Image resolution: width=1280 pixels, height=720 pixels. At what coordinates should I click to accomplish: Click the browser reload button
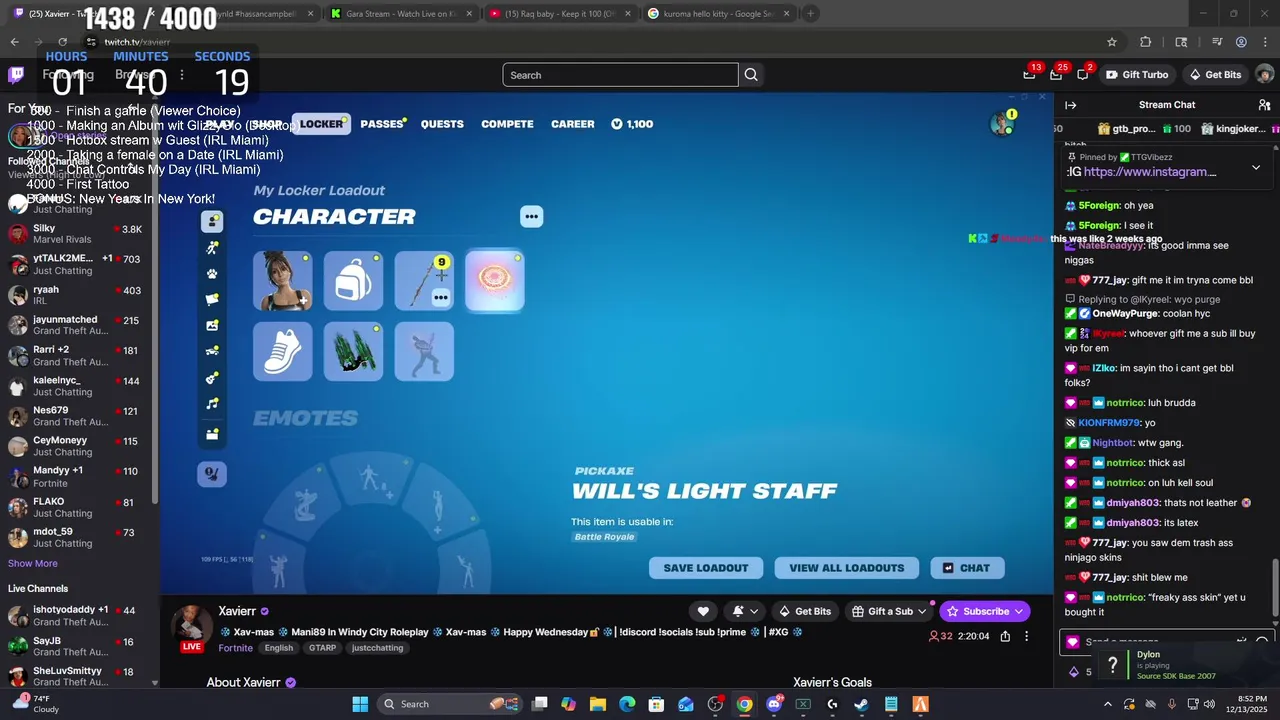tap(62, 42)
